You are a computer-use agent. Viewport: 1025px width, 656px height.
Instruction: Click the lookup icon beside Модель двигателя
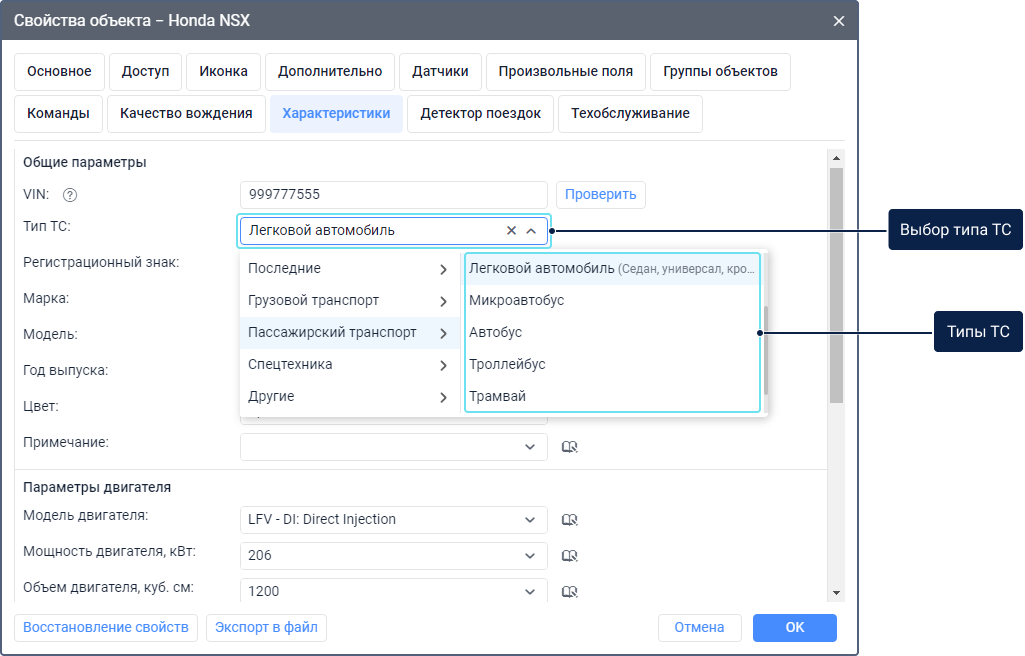coord(570,520)
